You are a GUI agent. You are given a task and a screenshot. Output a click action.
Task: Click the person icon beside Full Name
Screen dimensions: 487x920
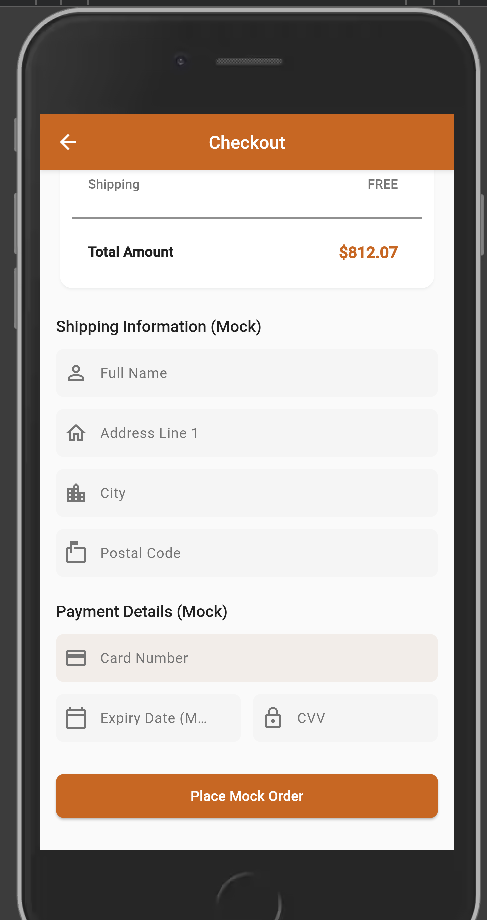[76, 373]
